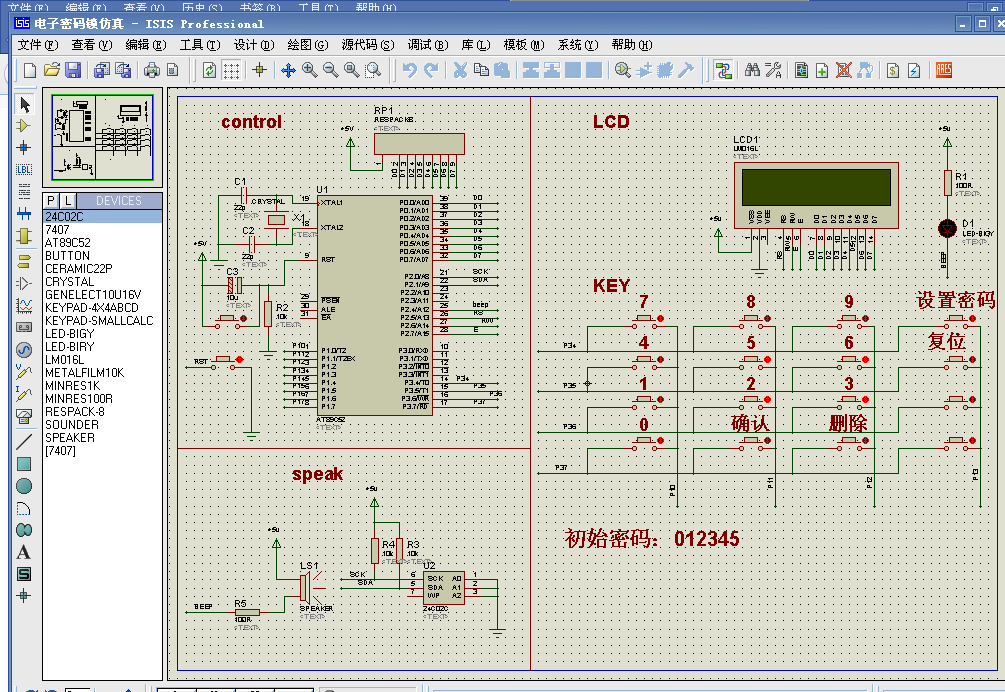Open the property assignment tool

coord(774,70)
